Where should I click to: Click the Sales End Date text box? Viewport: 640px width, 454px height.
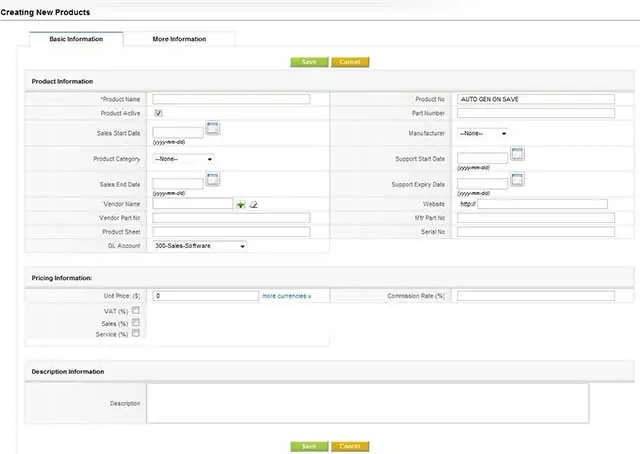coord(178,184)
